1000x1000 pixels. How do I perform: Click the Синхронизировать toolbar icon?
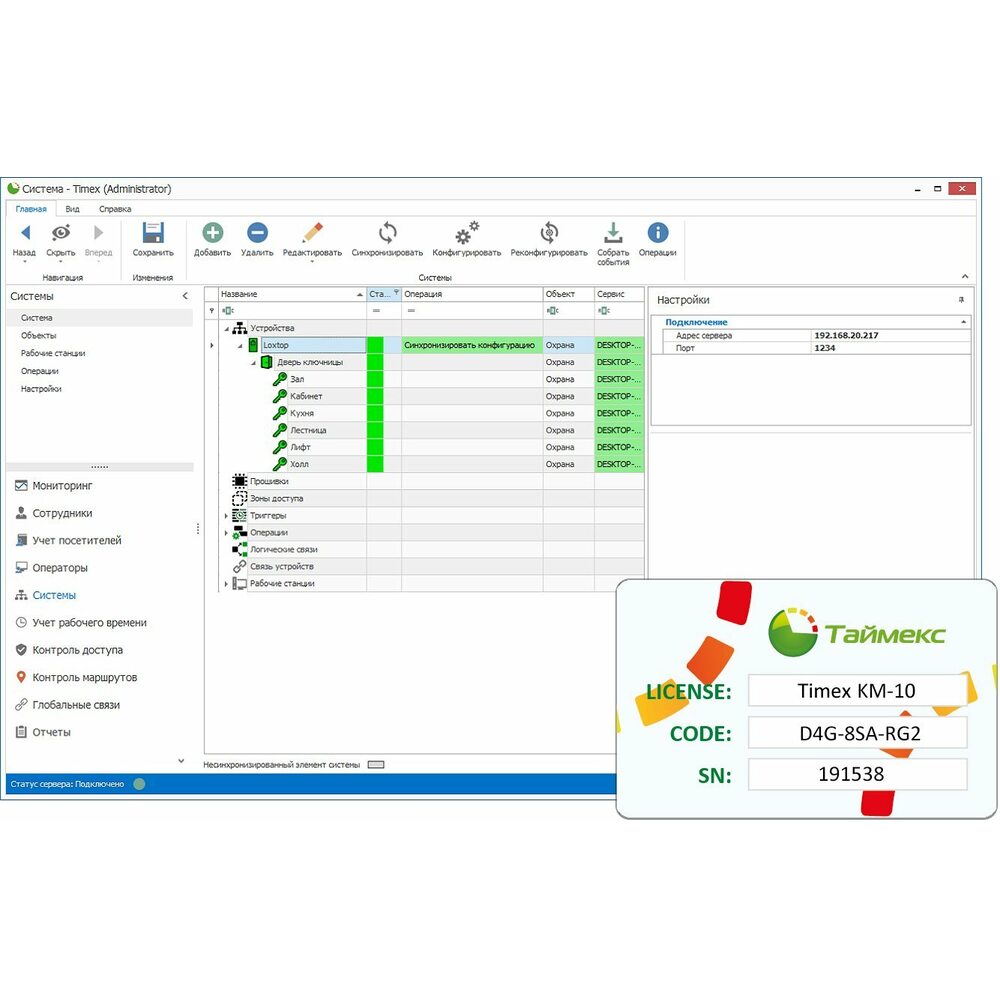click(387, 234)
